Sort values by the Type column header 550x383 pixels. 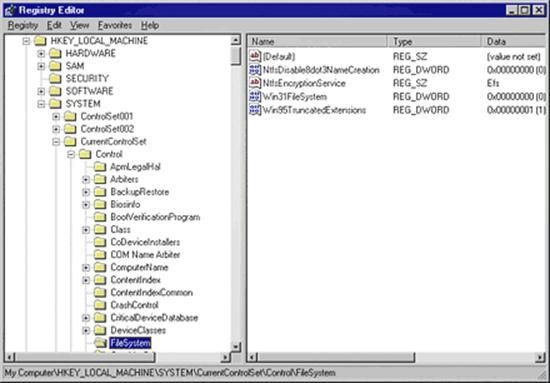(435, 41)
